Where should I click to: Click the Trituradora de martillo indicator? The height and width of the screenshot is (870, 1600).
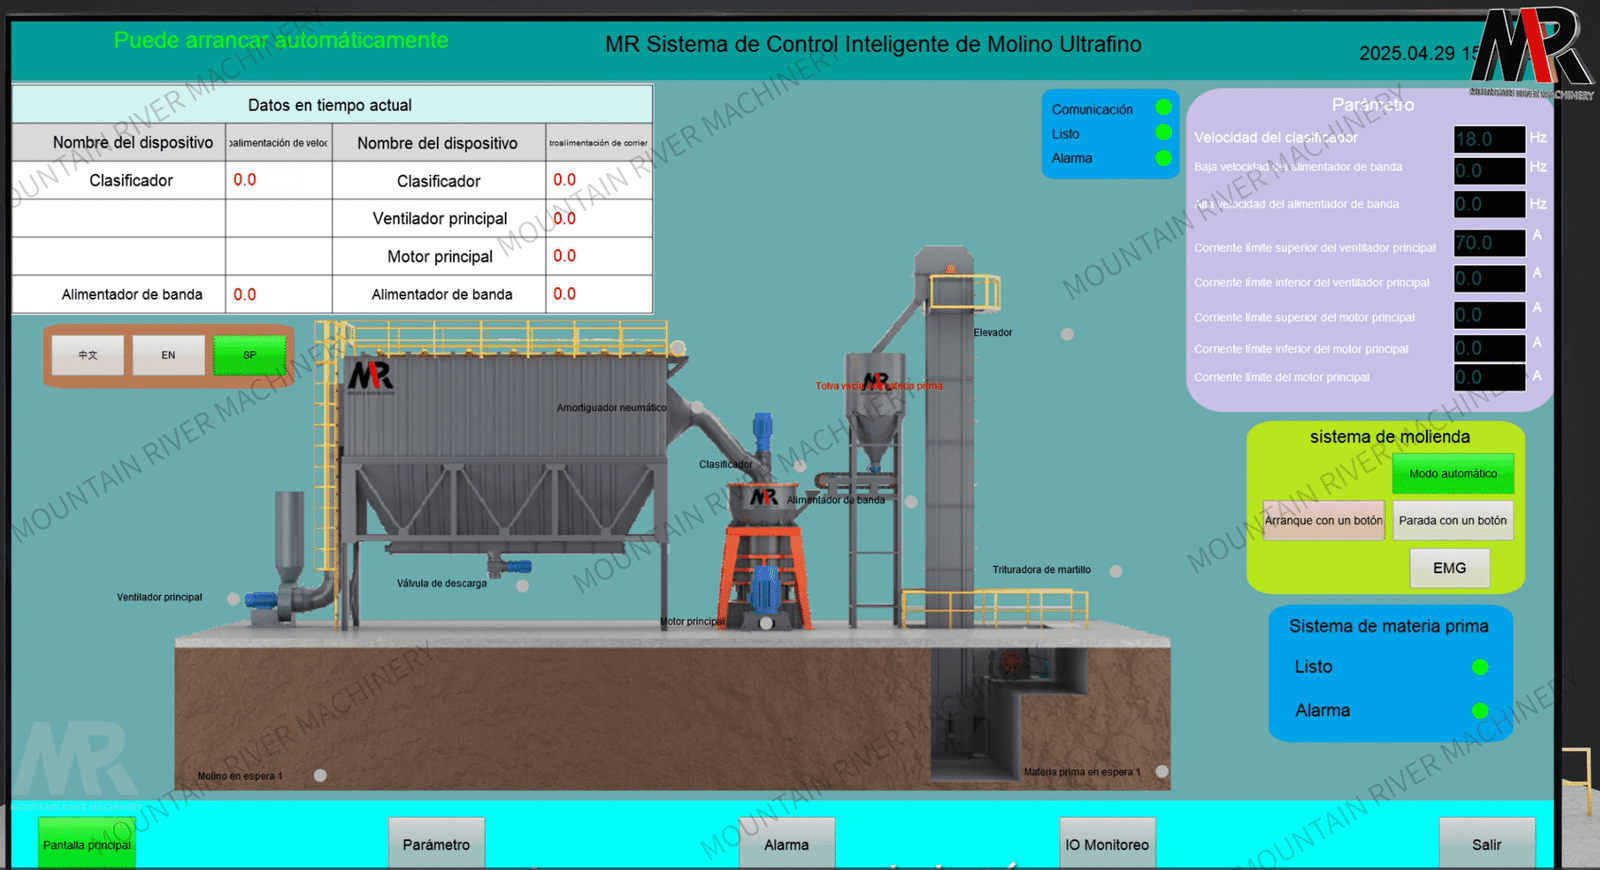[x=1116, y=571]
